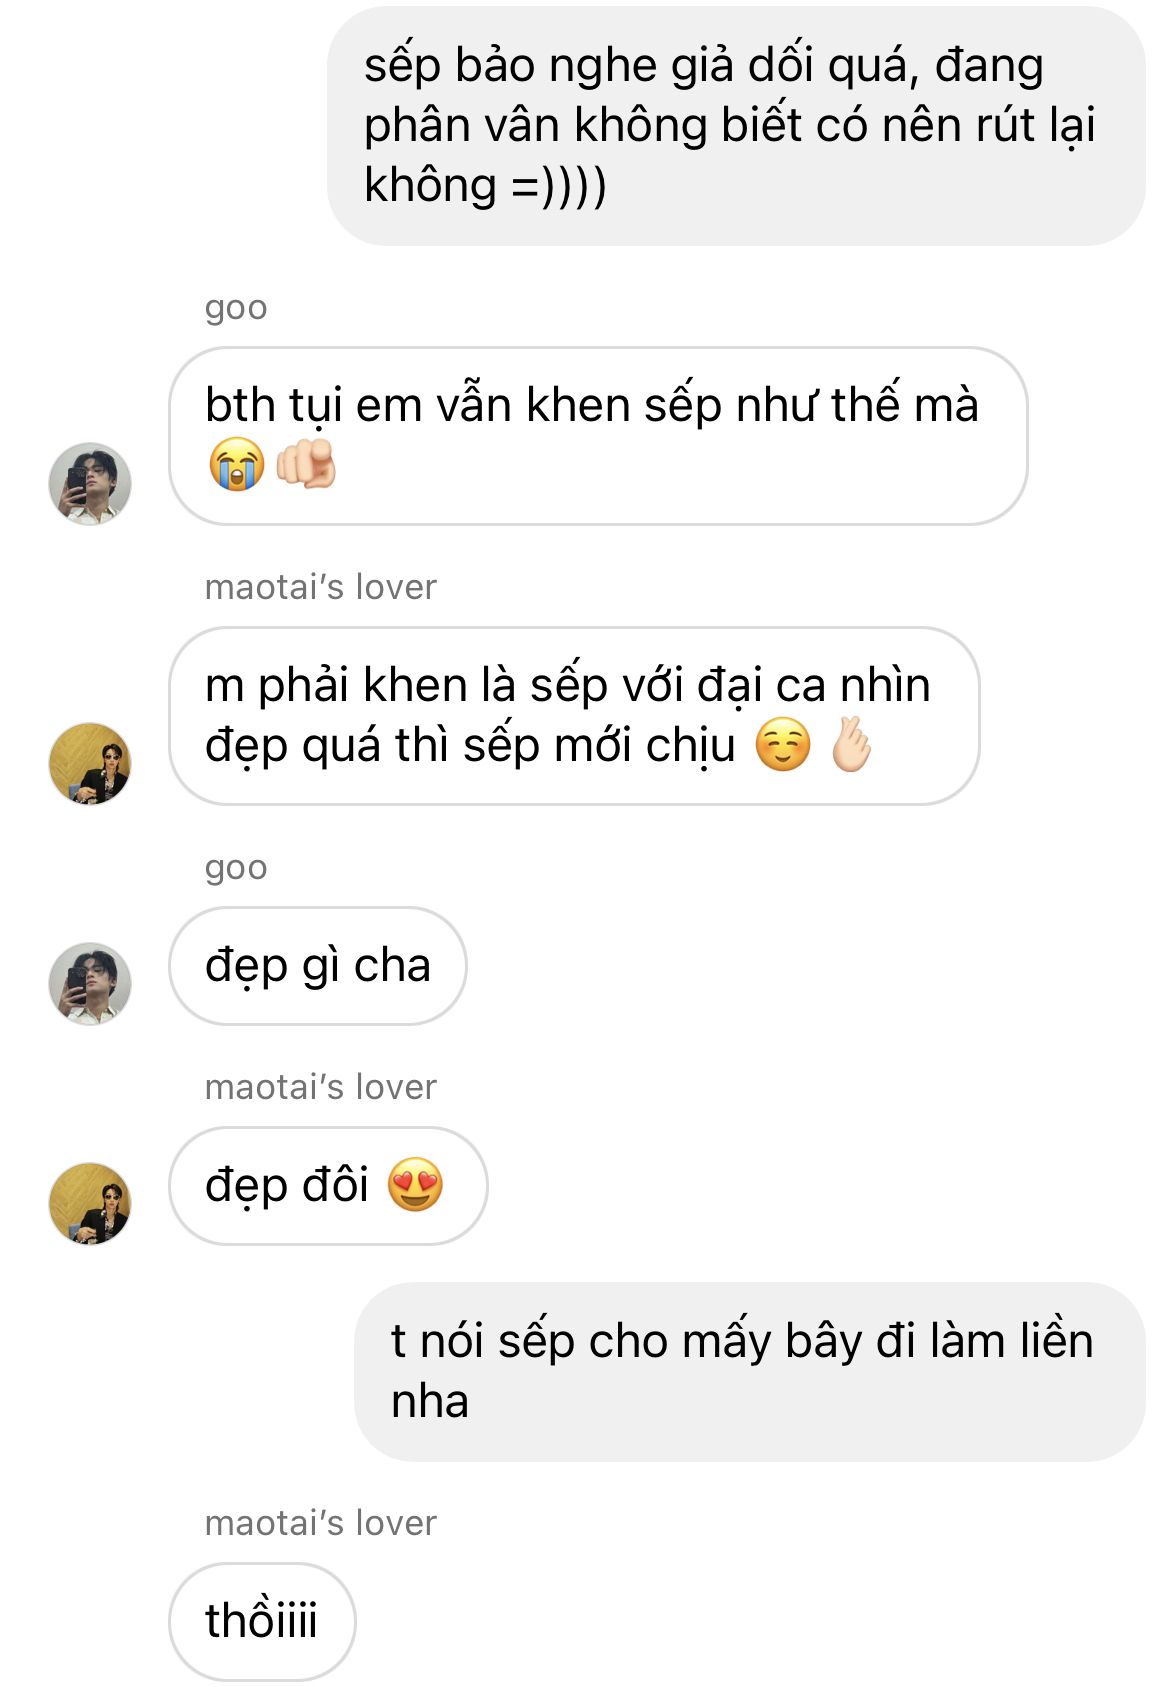Tap goo's avatar next to 'đẹp gì cha'
This screenshot has height=1687, width=1170.
click(x=90, y=984)
